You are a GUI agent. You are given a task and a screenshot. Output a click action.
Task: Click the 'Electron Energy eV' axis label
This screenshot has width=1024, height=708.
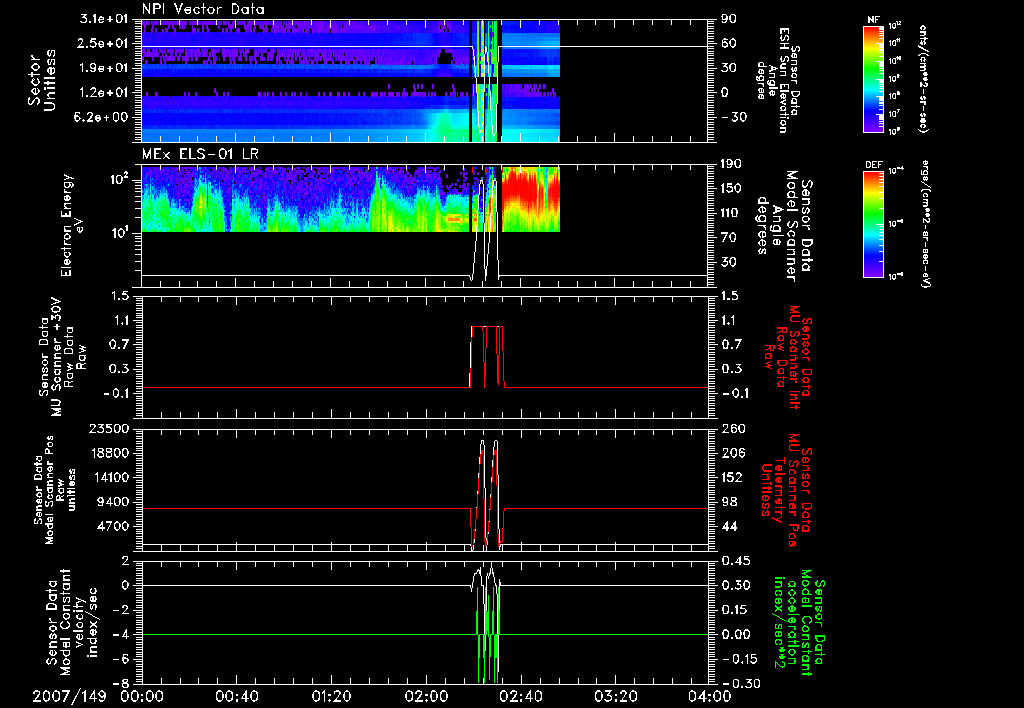[x=72, y=225]
